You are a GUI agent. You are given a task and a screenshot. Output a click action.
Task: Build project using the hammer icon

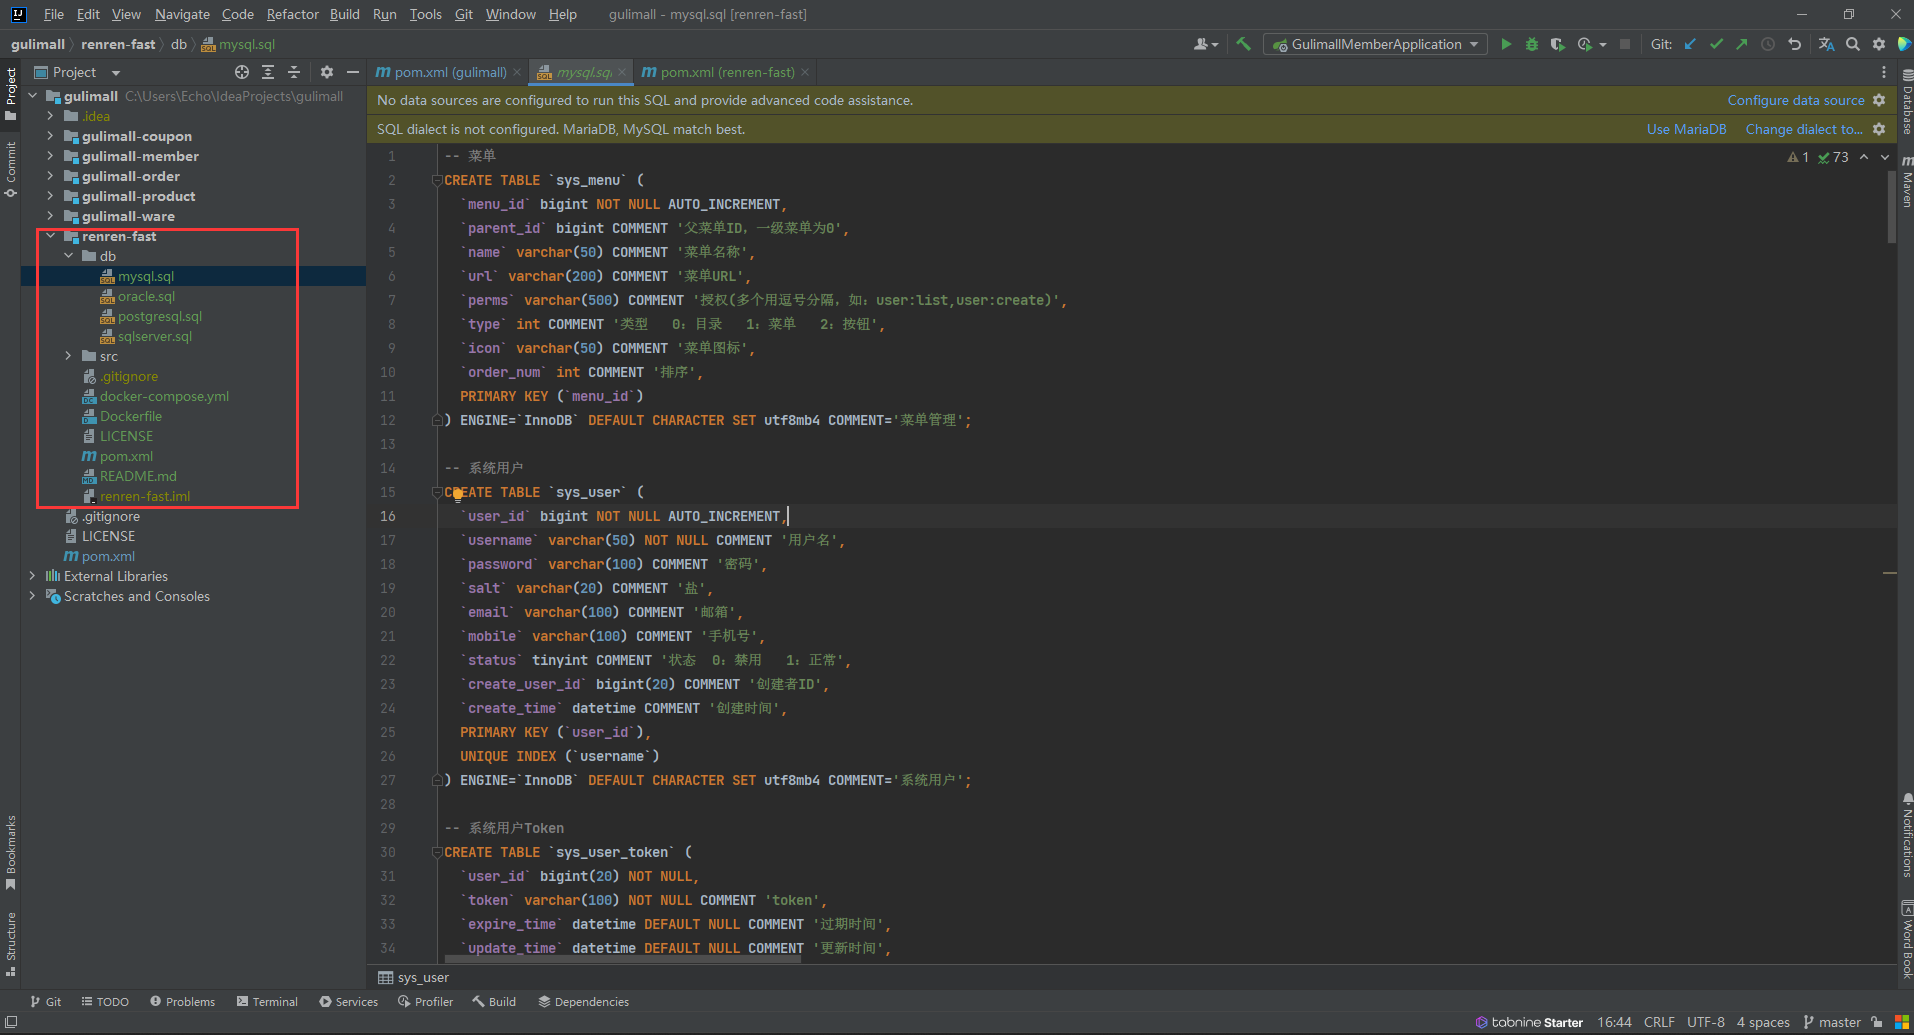coord(1243,44)
